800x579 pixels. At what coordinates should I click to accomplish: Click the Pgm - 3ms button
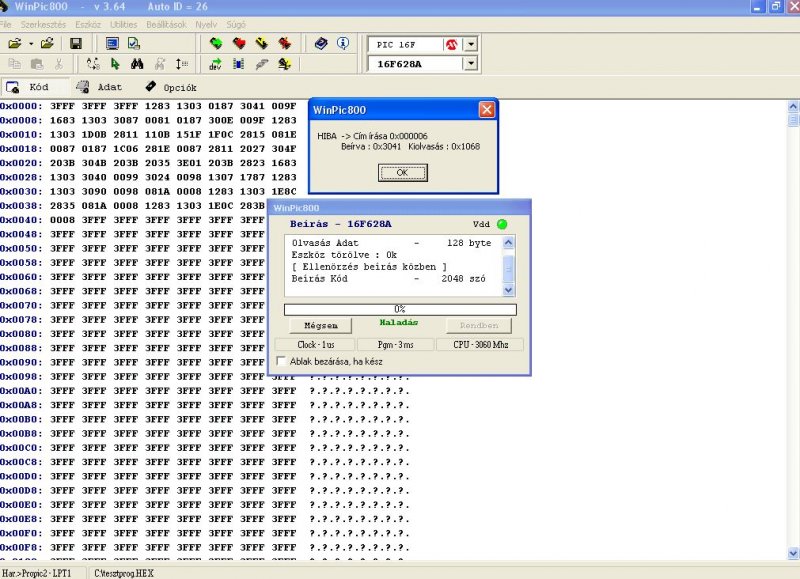click(x=395, y=344)
